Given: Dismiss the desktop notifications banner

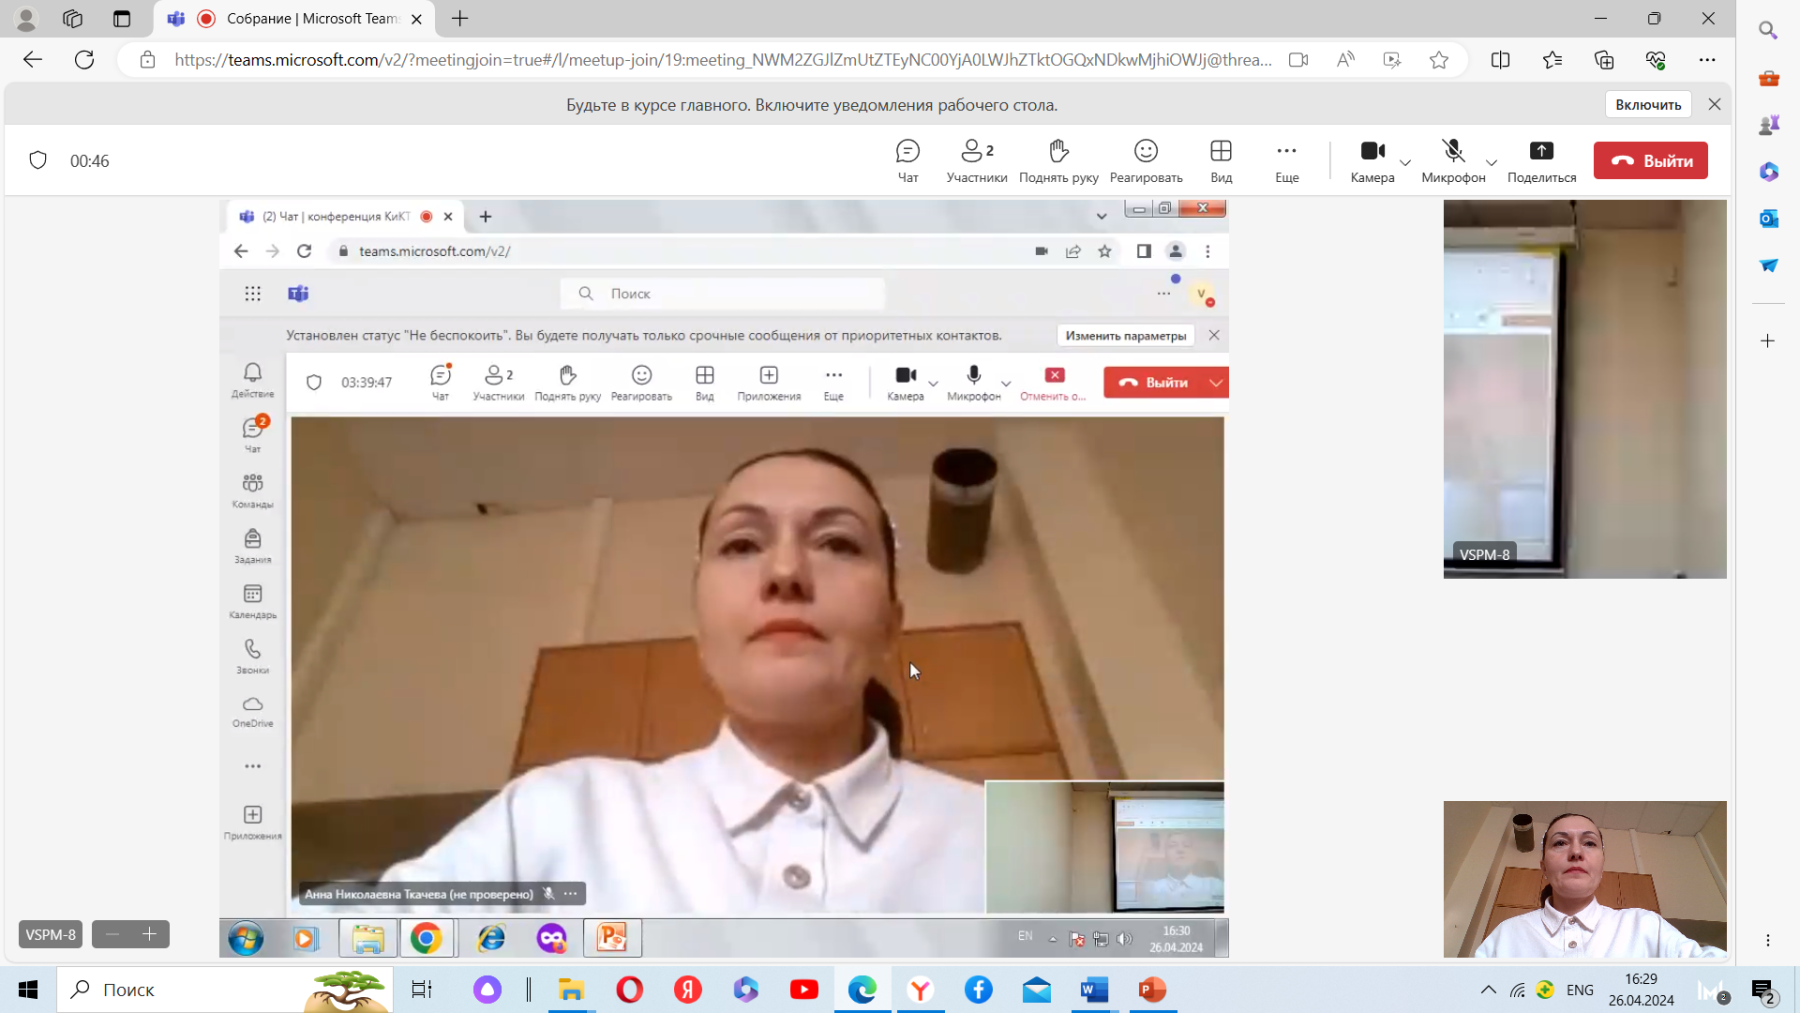Looking at the screenshot, I should point(1714,104).
